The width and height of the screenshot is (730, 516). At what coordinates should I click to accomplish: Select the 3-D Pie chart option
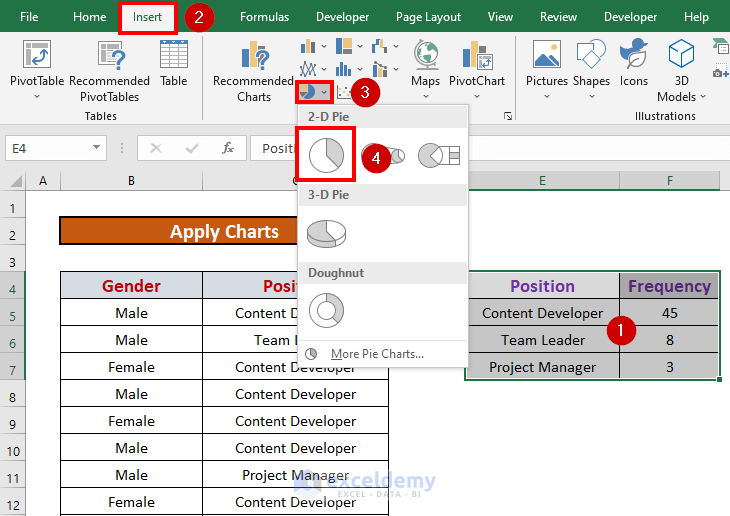(x=327, y=233)
